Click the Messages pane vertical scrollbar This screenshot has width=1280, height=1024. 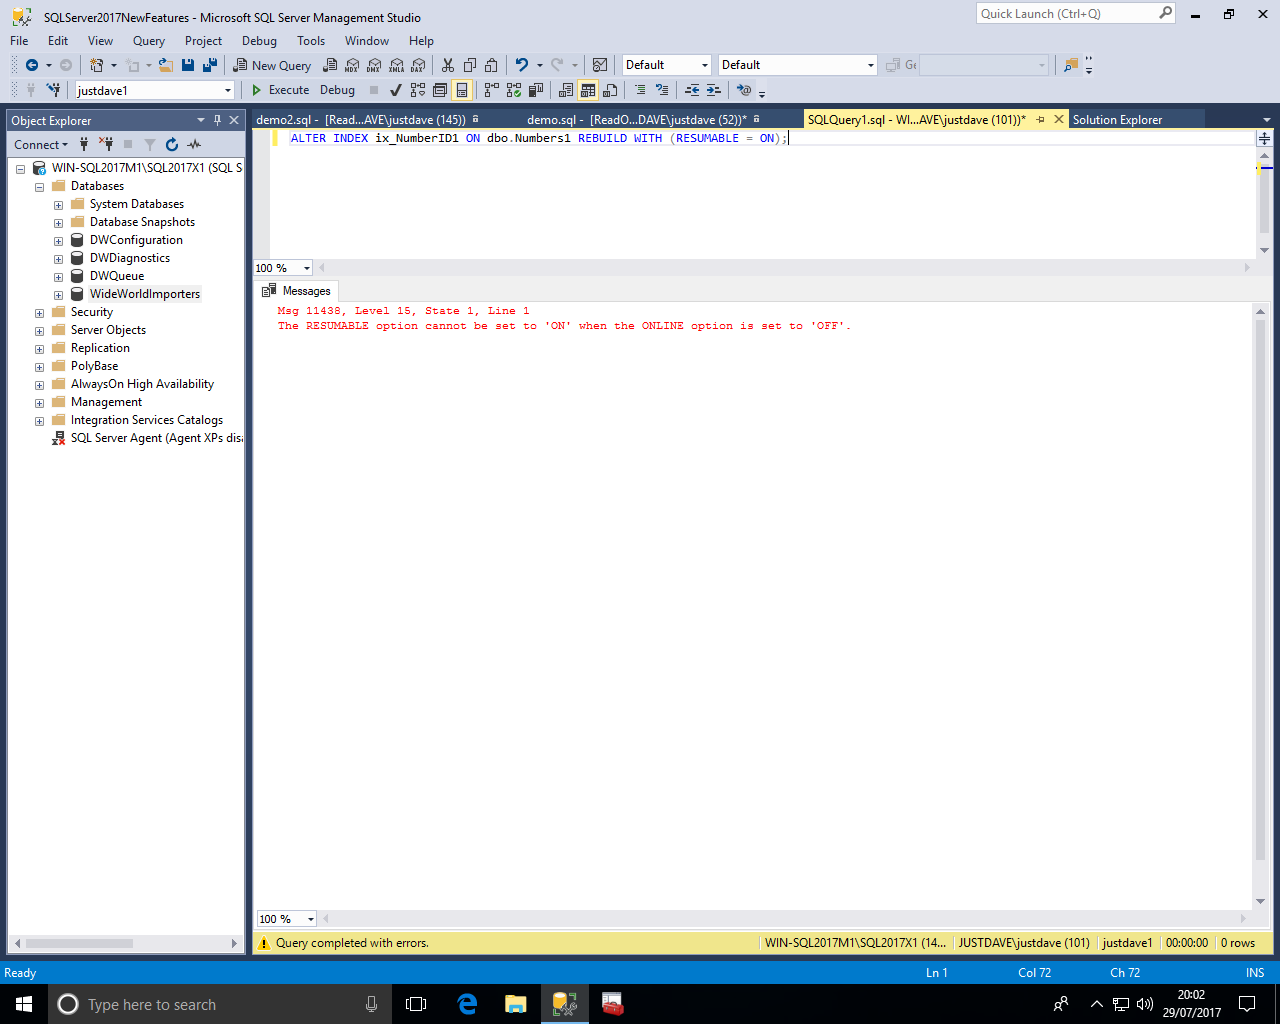[x=1260, y=600]
